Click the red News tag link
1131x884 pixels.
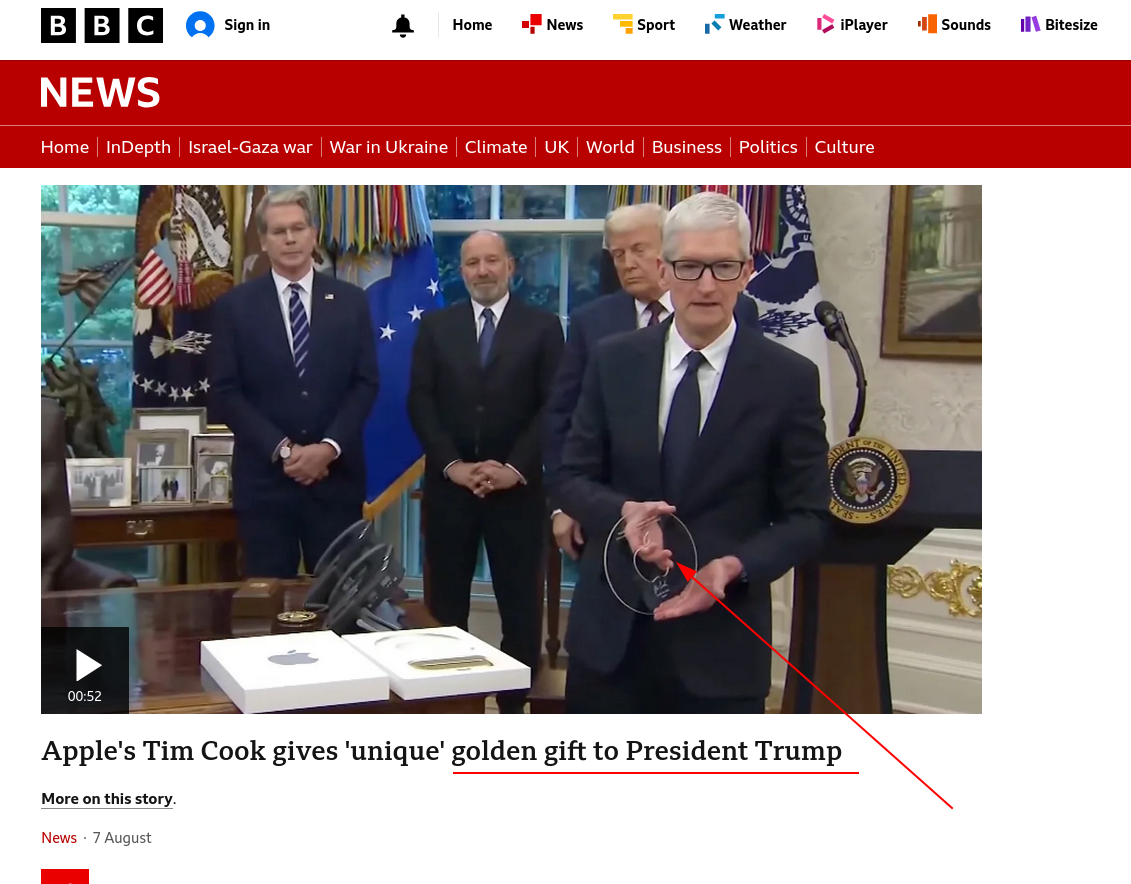pos(59,838)
